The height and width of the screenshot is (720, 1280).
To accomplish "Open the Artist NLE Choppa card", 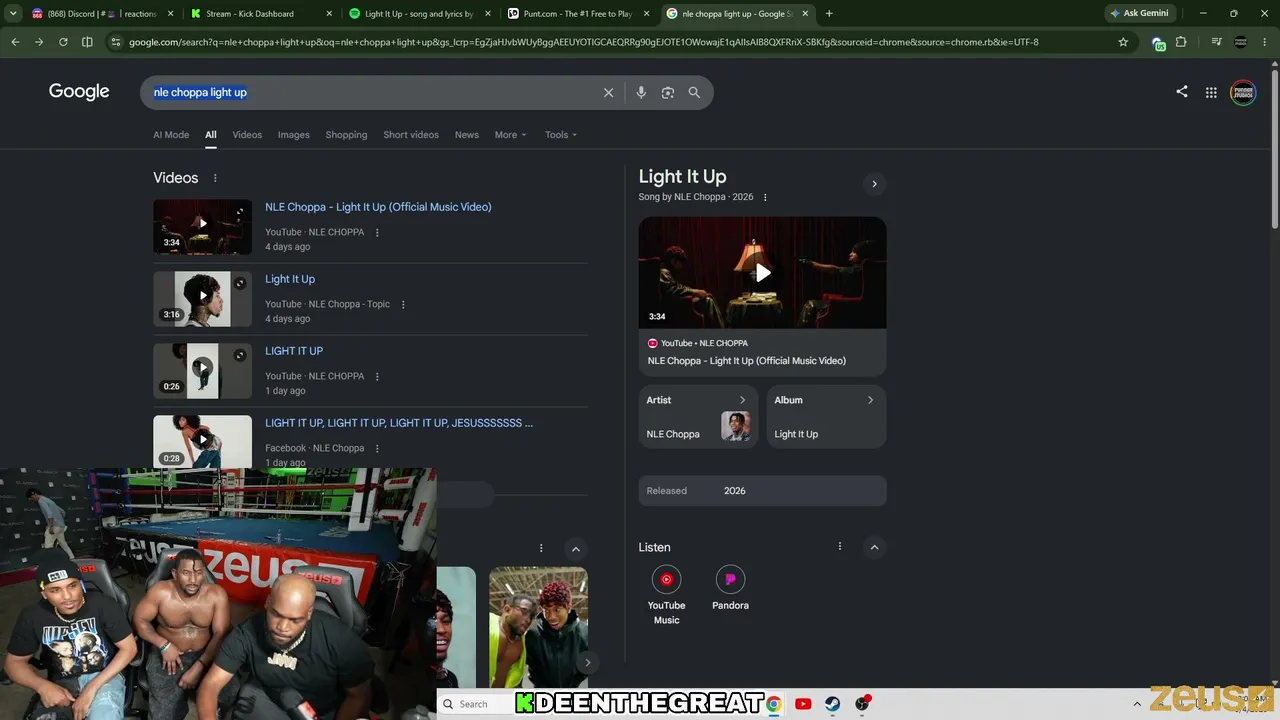I will tap(698, 417).
